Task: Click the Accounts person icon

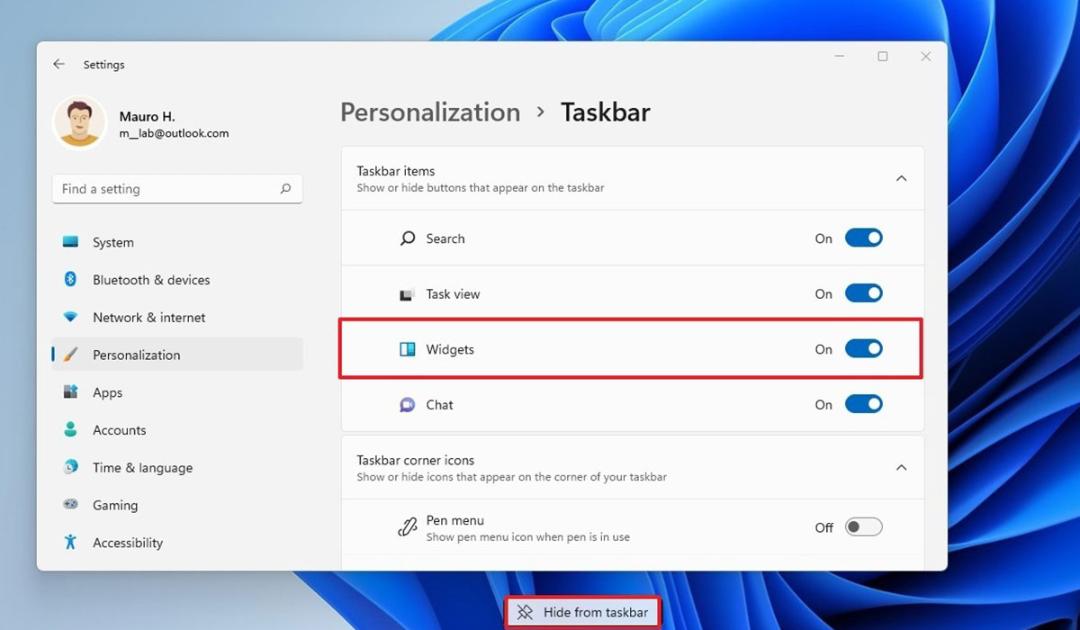Action: pos(70,429)
